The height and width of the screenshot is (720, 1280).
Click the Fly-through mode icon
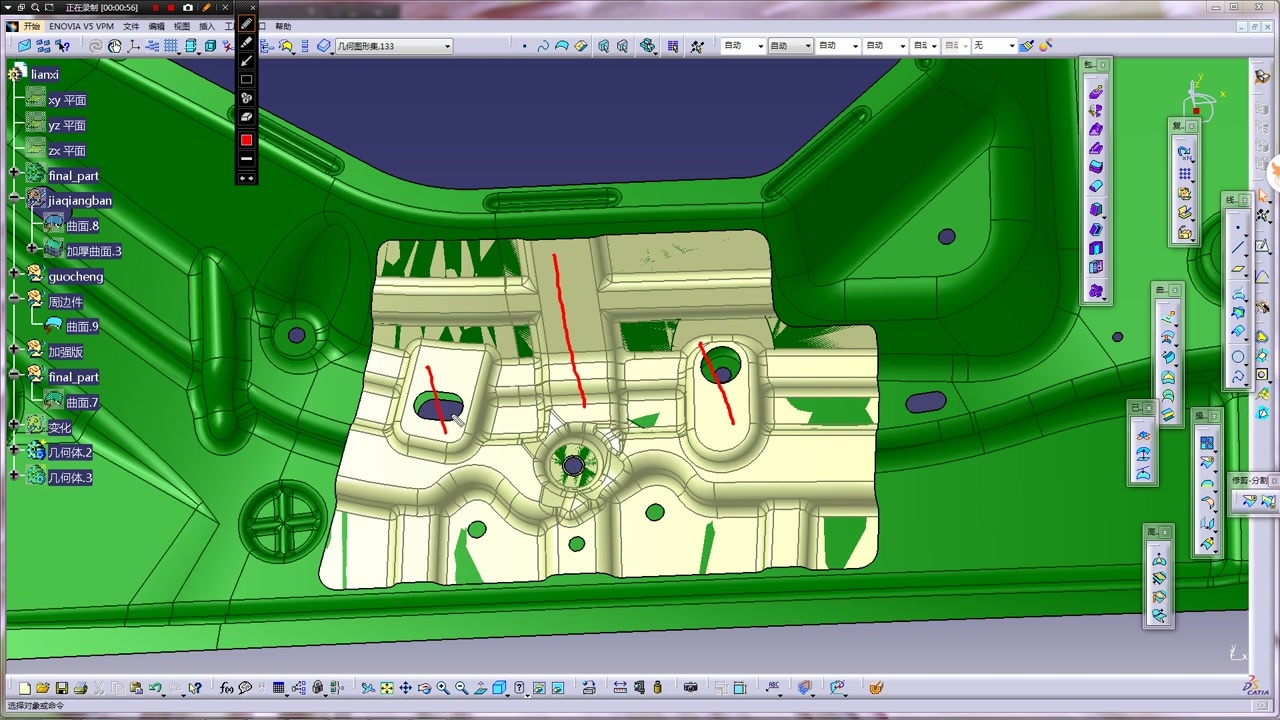[368, 688]
